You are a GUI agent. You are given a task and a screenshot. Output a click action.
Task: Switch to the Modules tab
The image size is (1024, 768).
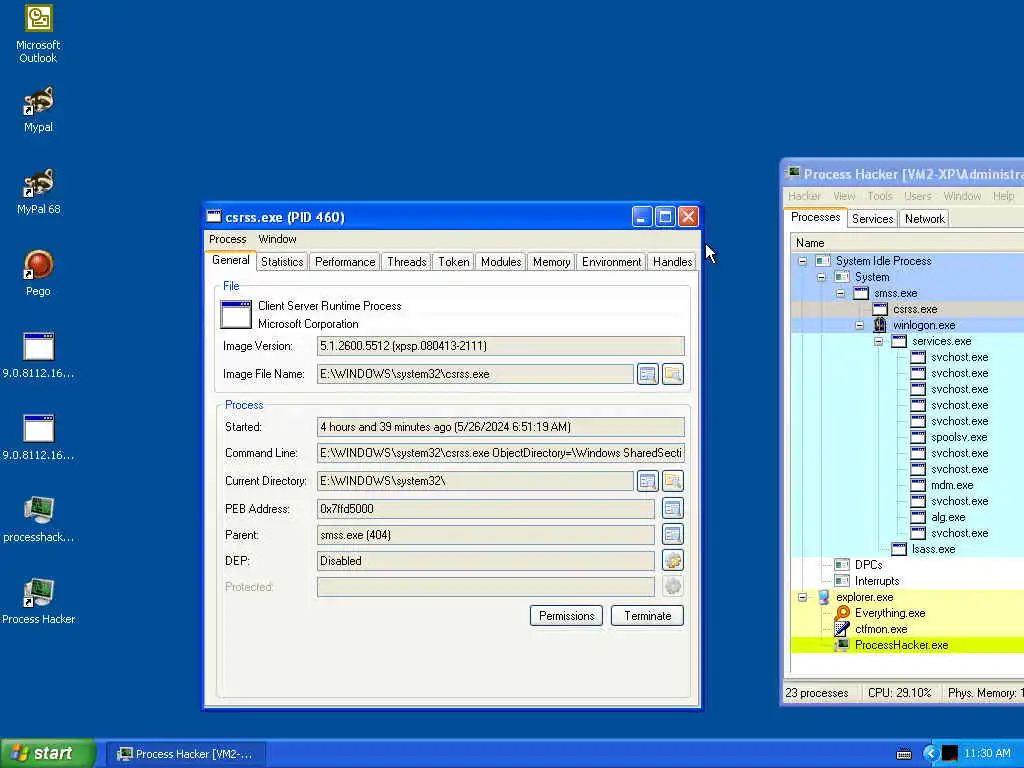click(x=501, y=262)
